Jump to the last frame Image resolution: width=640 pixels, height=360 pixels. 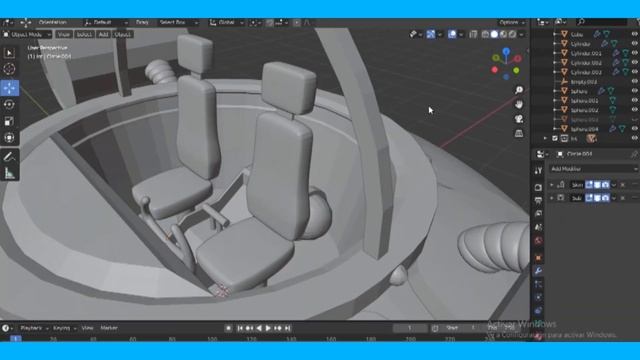(288, 328)
